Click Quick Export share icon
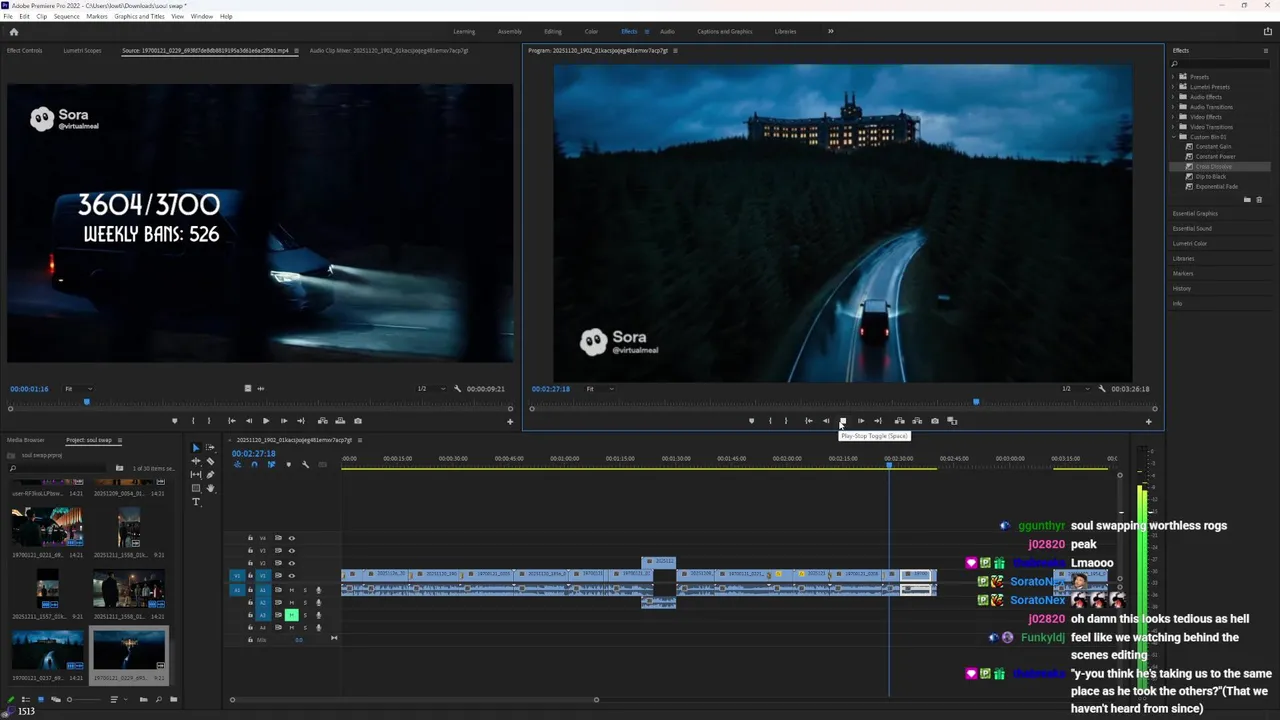 (1268, 31)
